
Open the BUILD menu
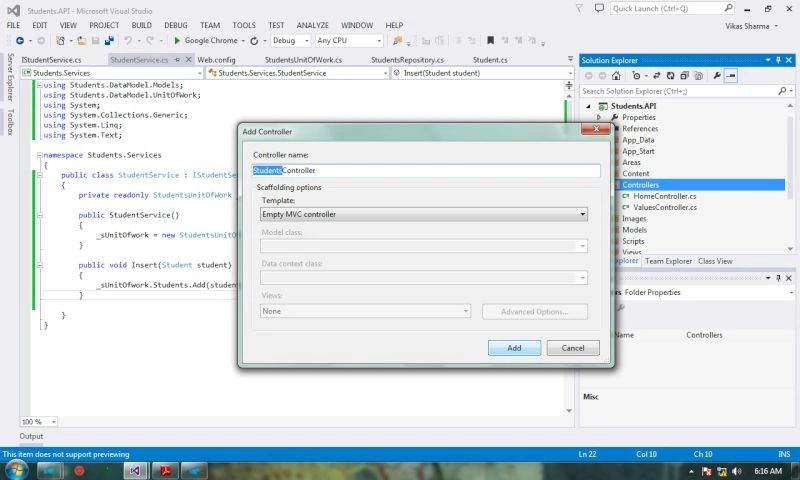141,25
